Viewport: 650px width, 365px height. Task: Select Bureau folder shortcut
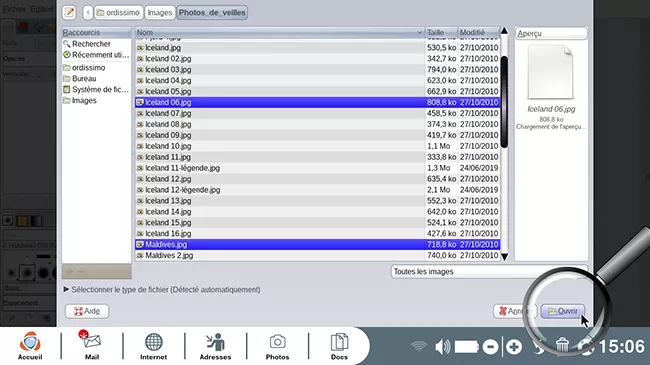coord(97,78)
